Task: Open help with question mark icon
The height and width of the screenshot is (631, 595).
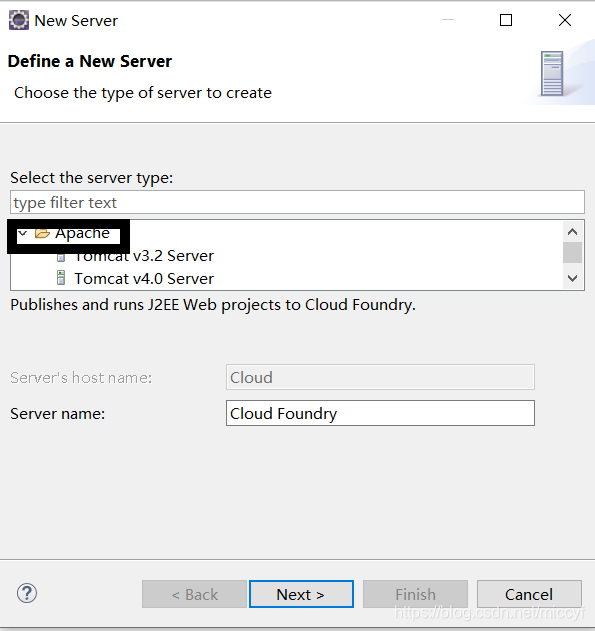Action: 27,593
